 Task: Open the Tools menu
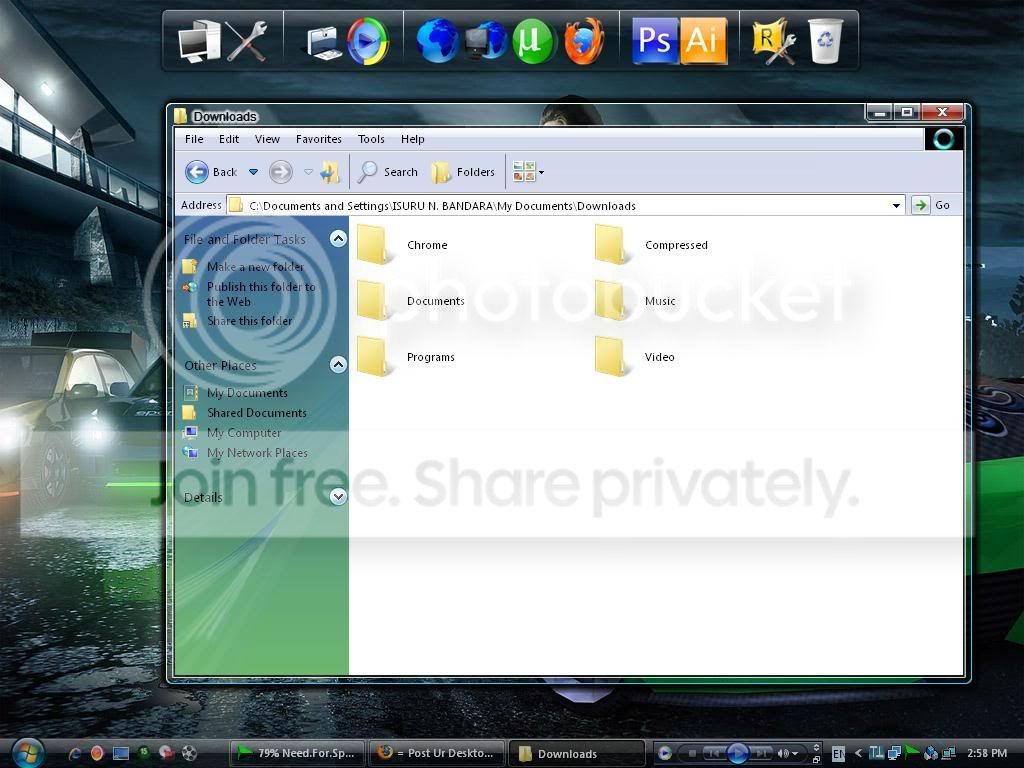[371, 139]
